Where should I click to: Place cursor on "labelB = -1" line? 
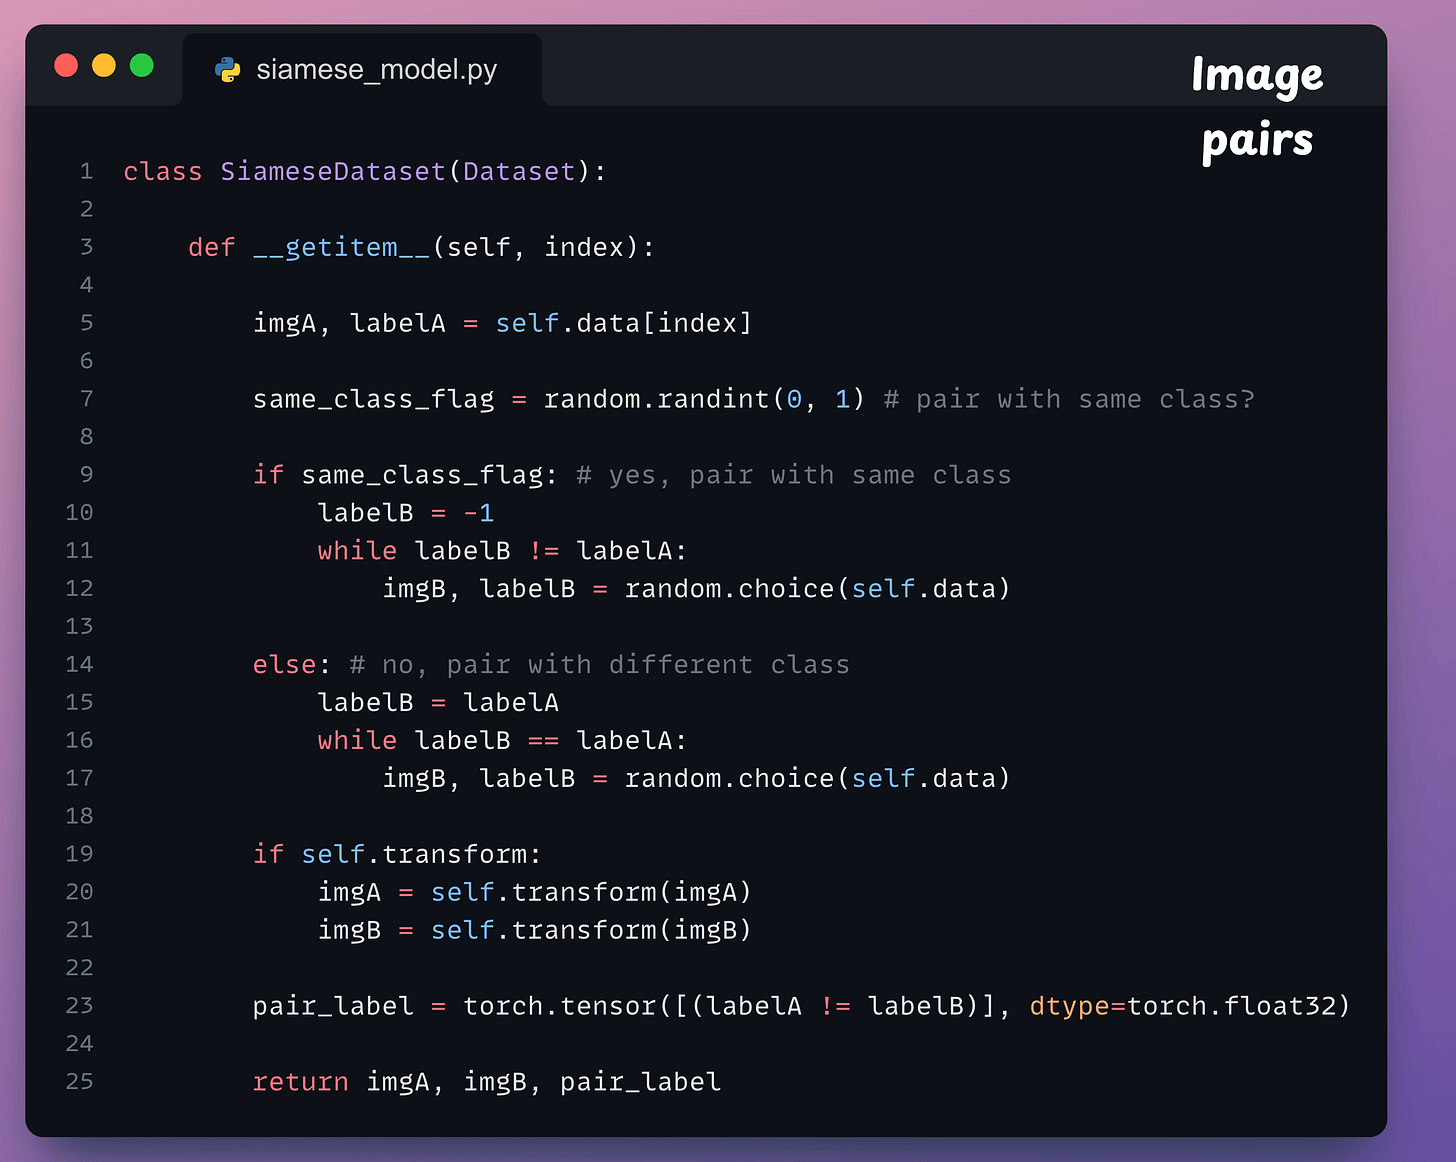click(x=405, y=513)
